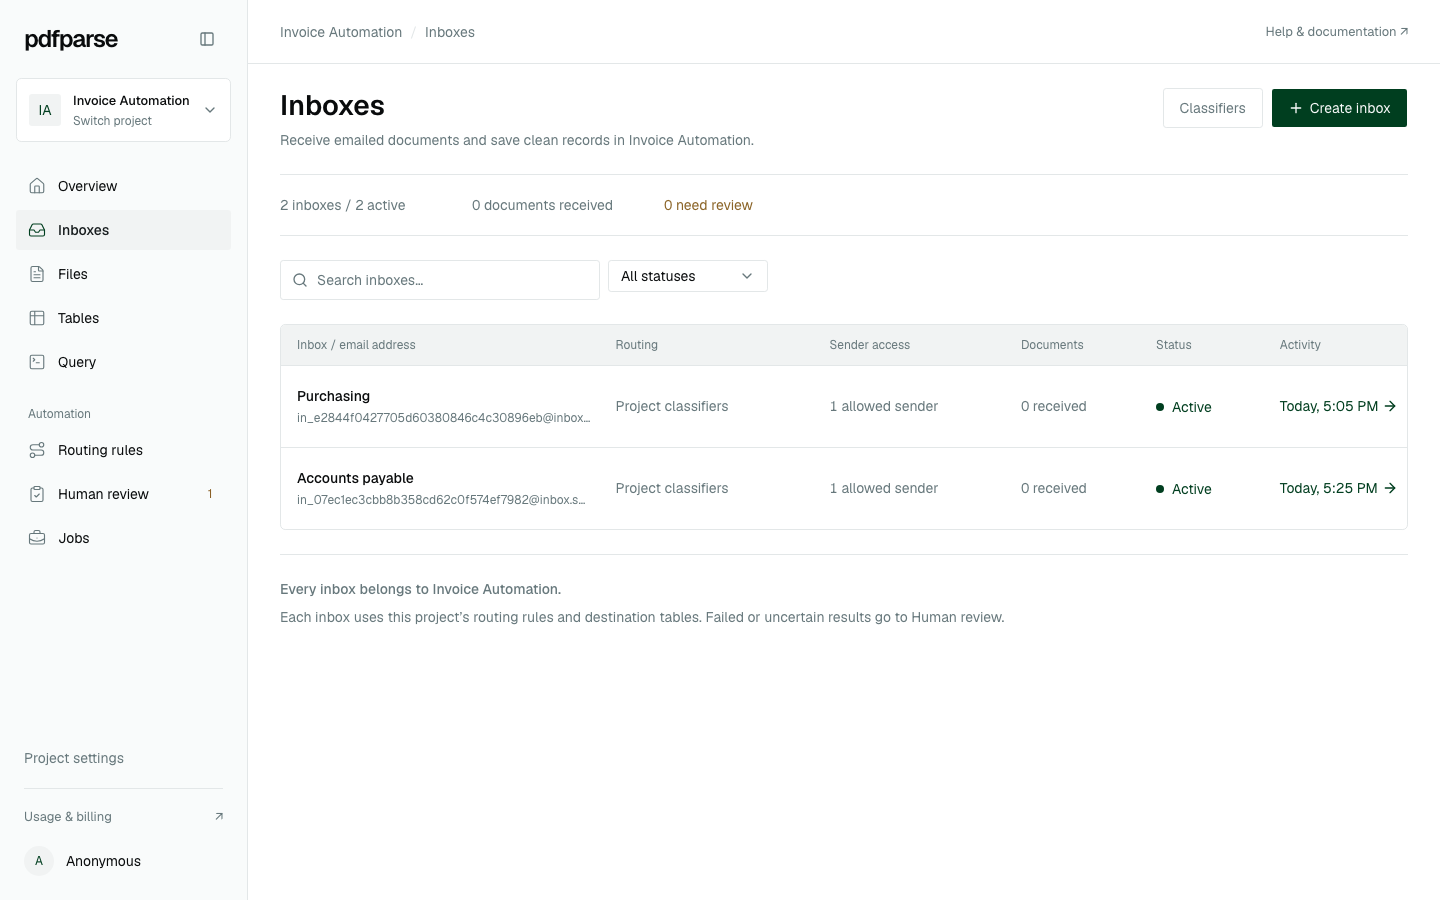
Task: Click Active status in Purchasing row
Action: point(1184,407)
